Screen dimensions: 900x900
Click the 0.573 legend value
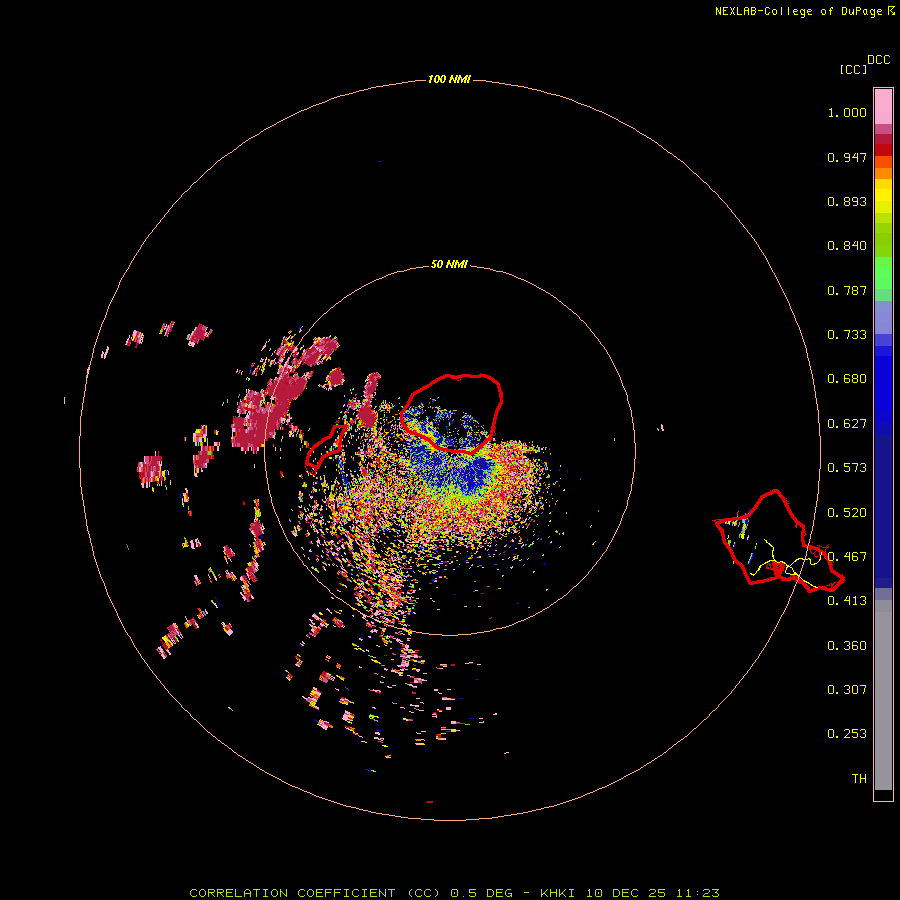coord(847,468)
